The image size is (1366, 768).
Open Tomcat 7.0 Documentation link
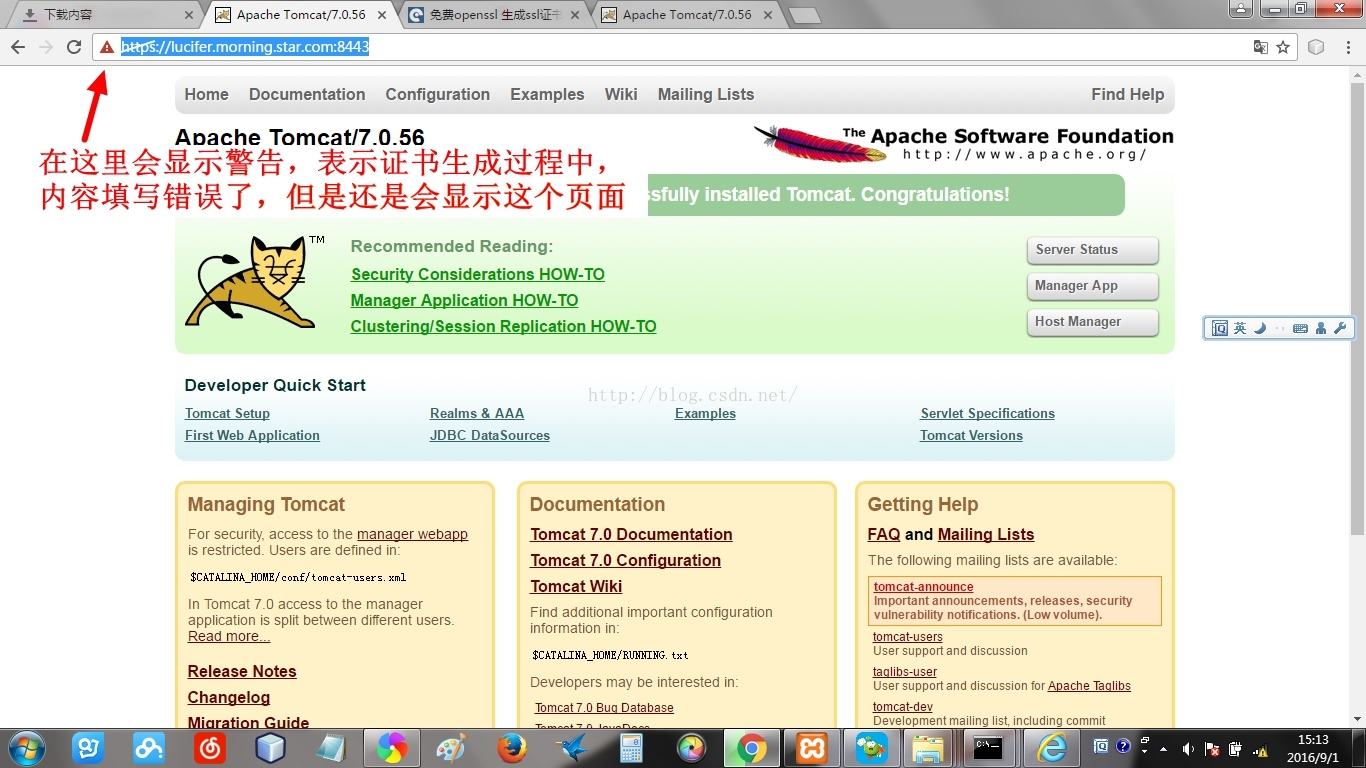631,534
